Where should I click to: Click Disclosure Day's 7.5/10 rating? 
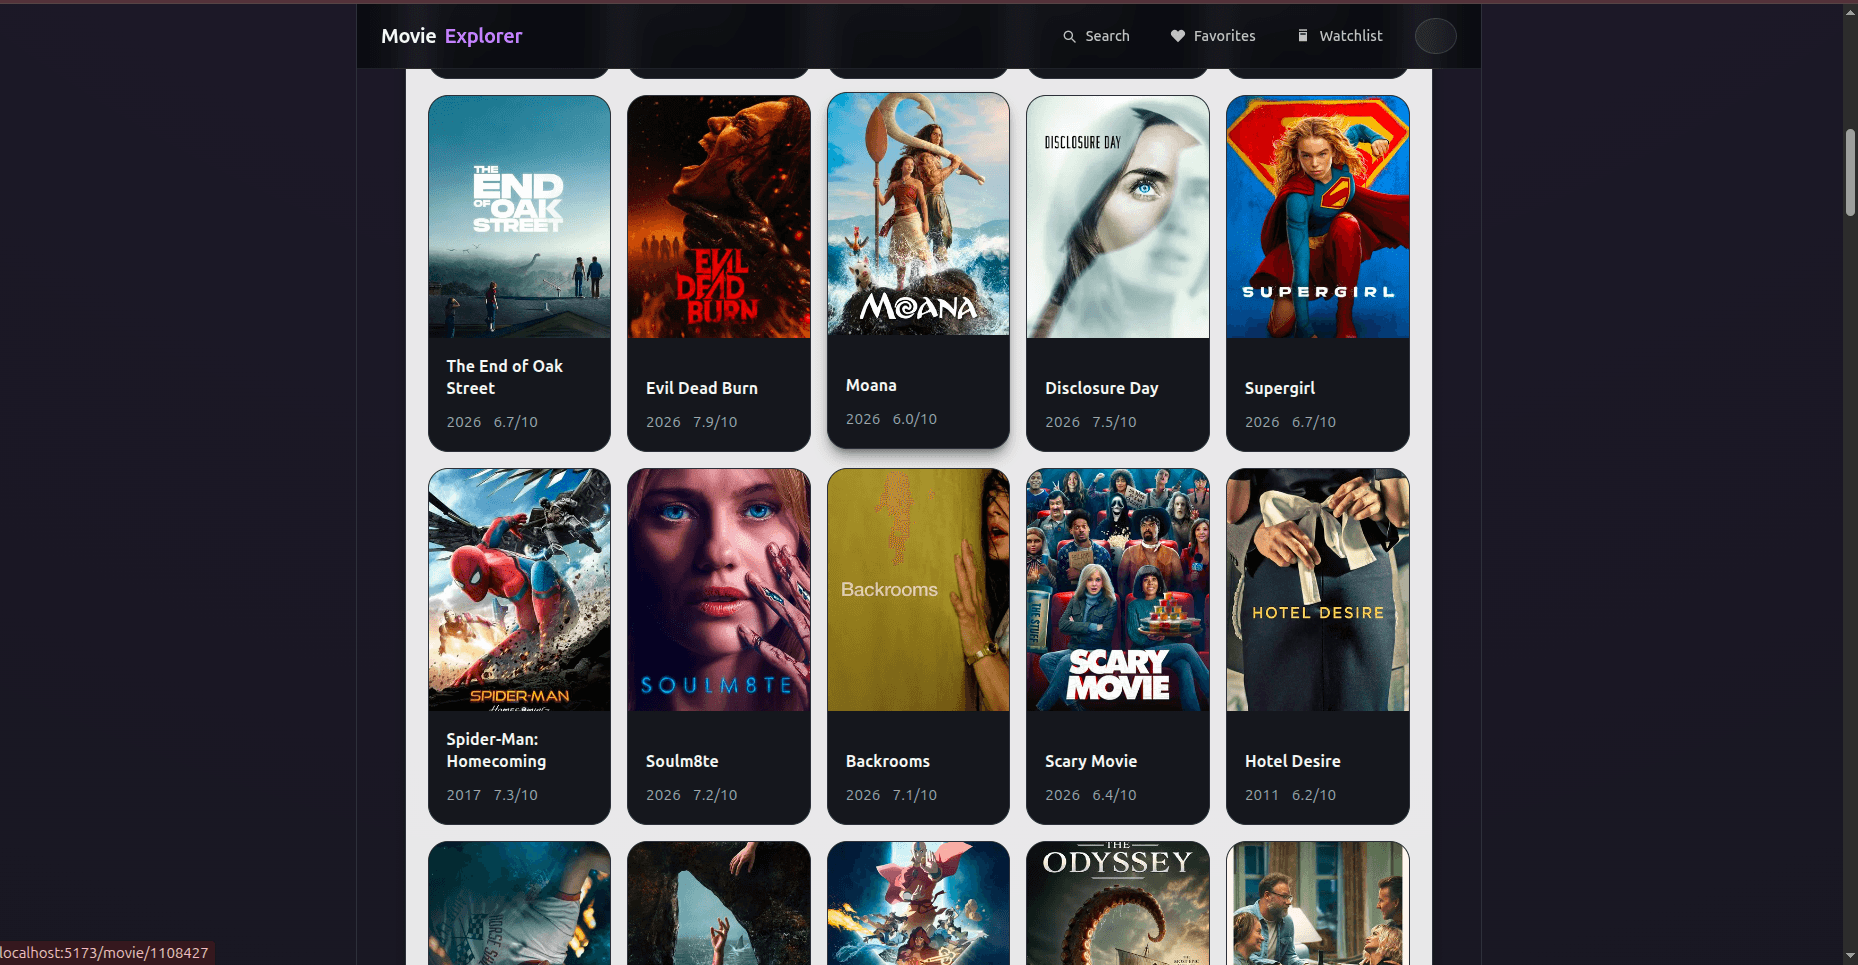point(1114,422)
